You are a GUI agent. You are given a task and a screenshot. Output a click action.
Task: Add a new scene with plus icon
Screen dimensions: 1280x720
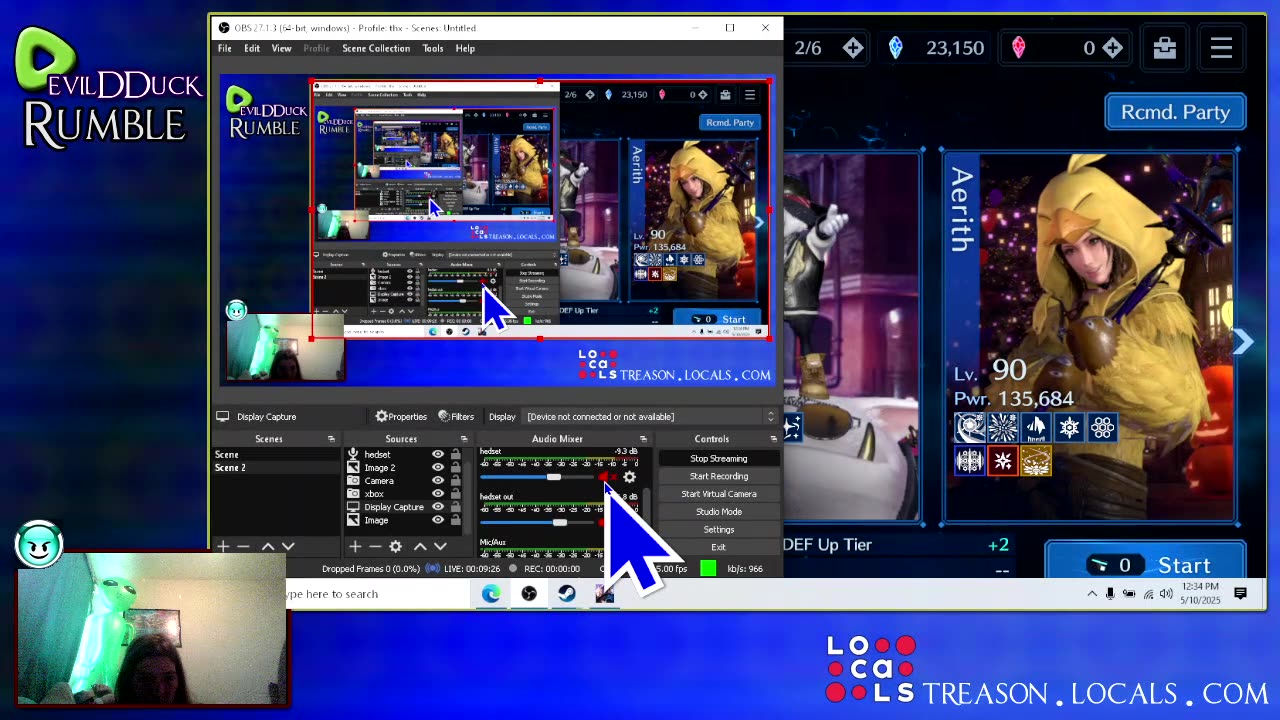pos(223,546)
